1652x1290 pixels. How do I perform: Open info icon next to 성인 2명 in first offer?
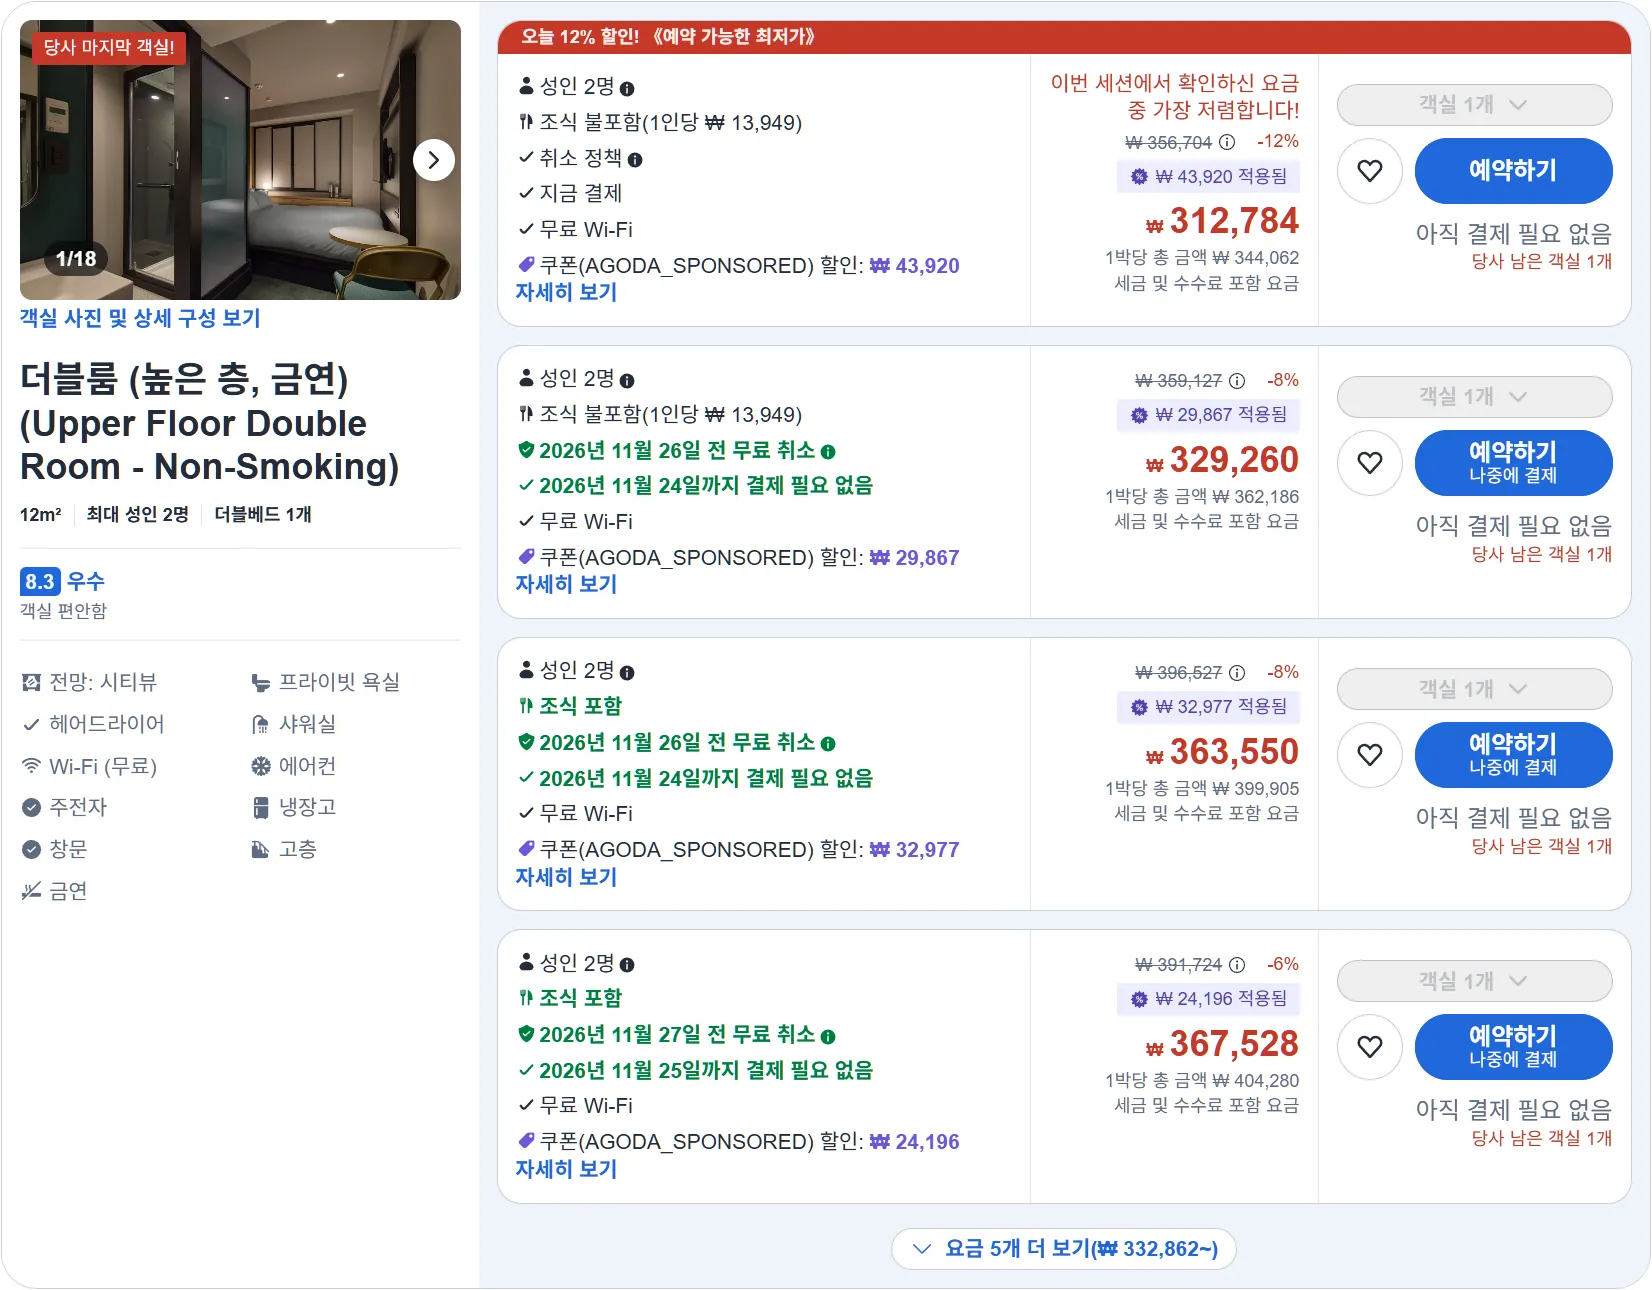click(x=627, y=89)
